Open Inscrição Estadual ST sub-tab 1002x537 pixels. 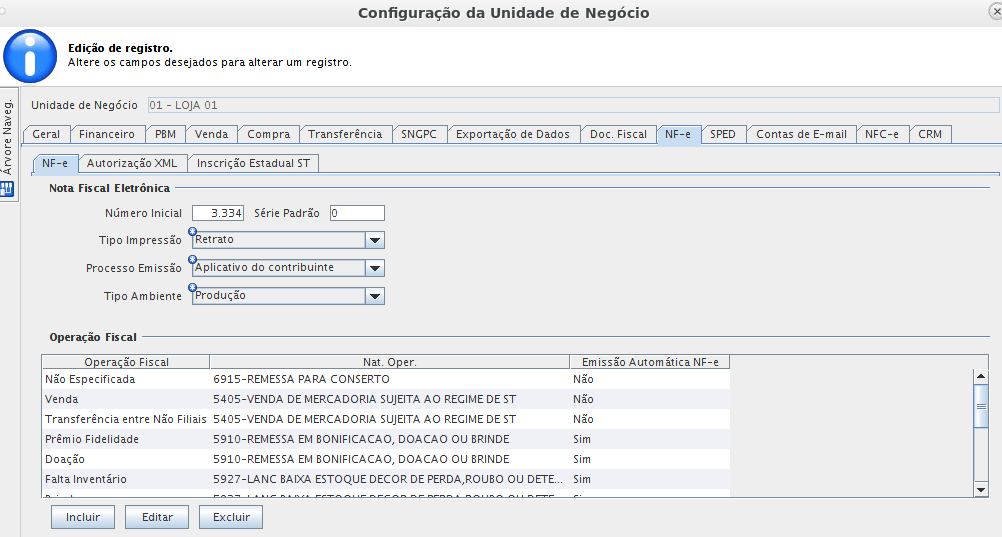pos(254,163)
